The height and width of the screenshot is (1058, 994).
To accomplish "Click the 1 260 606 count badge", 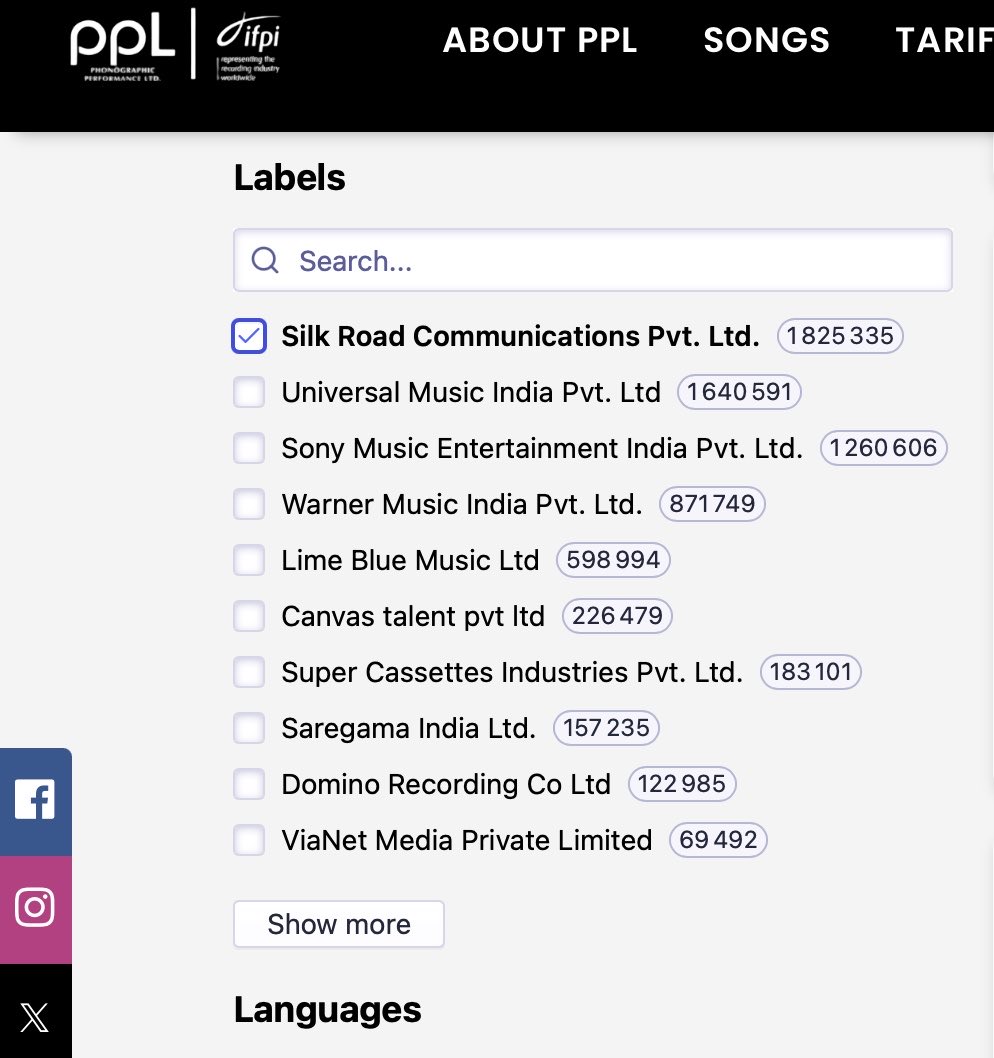I will pos(883,448).
